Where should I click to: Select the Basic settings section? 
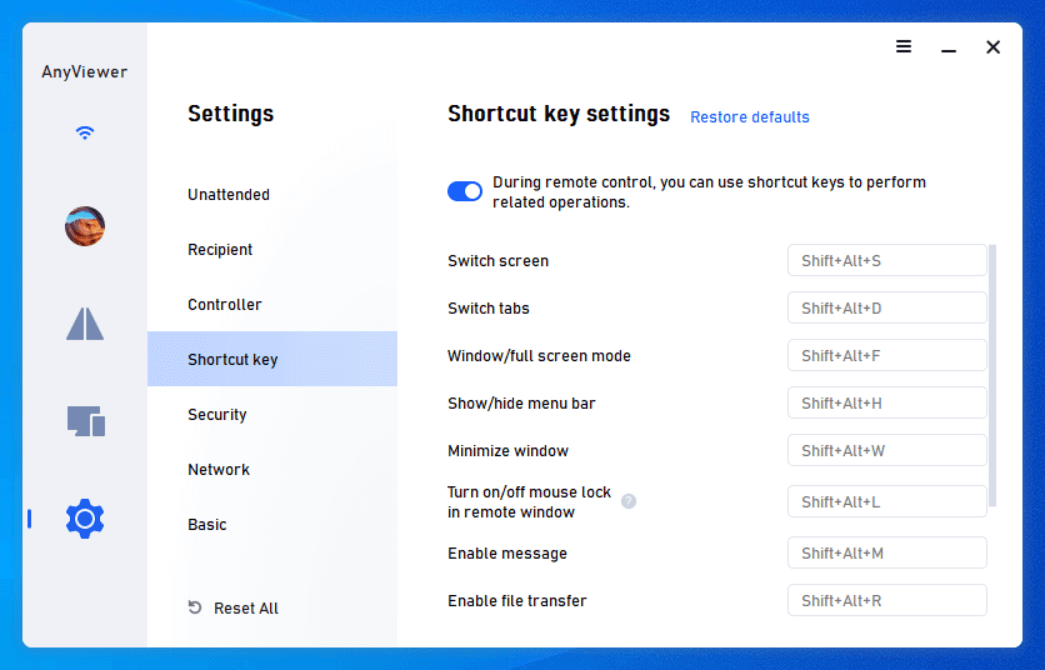click(x=208, y=525)
